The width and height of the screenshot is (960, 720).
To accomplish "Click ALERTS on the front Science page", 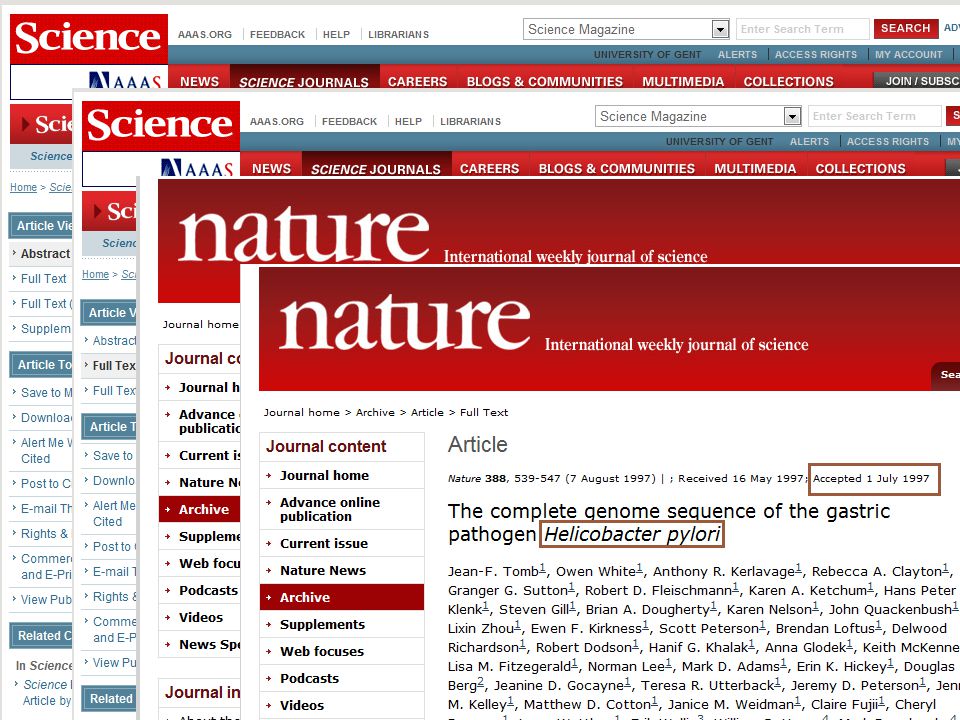I will pos(809,141).
